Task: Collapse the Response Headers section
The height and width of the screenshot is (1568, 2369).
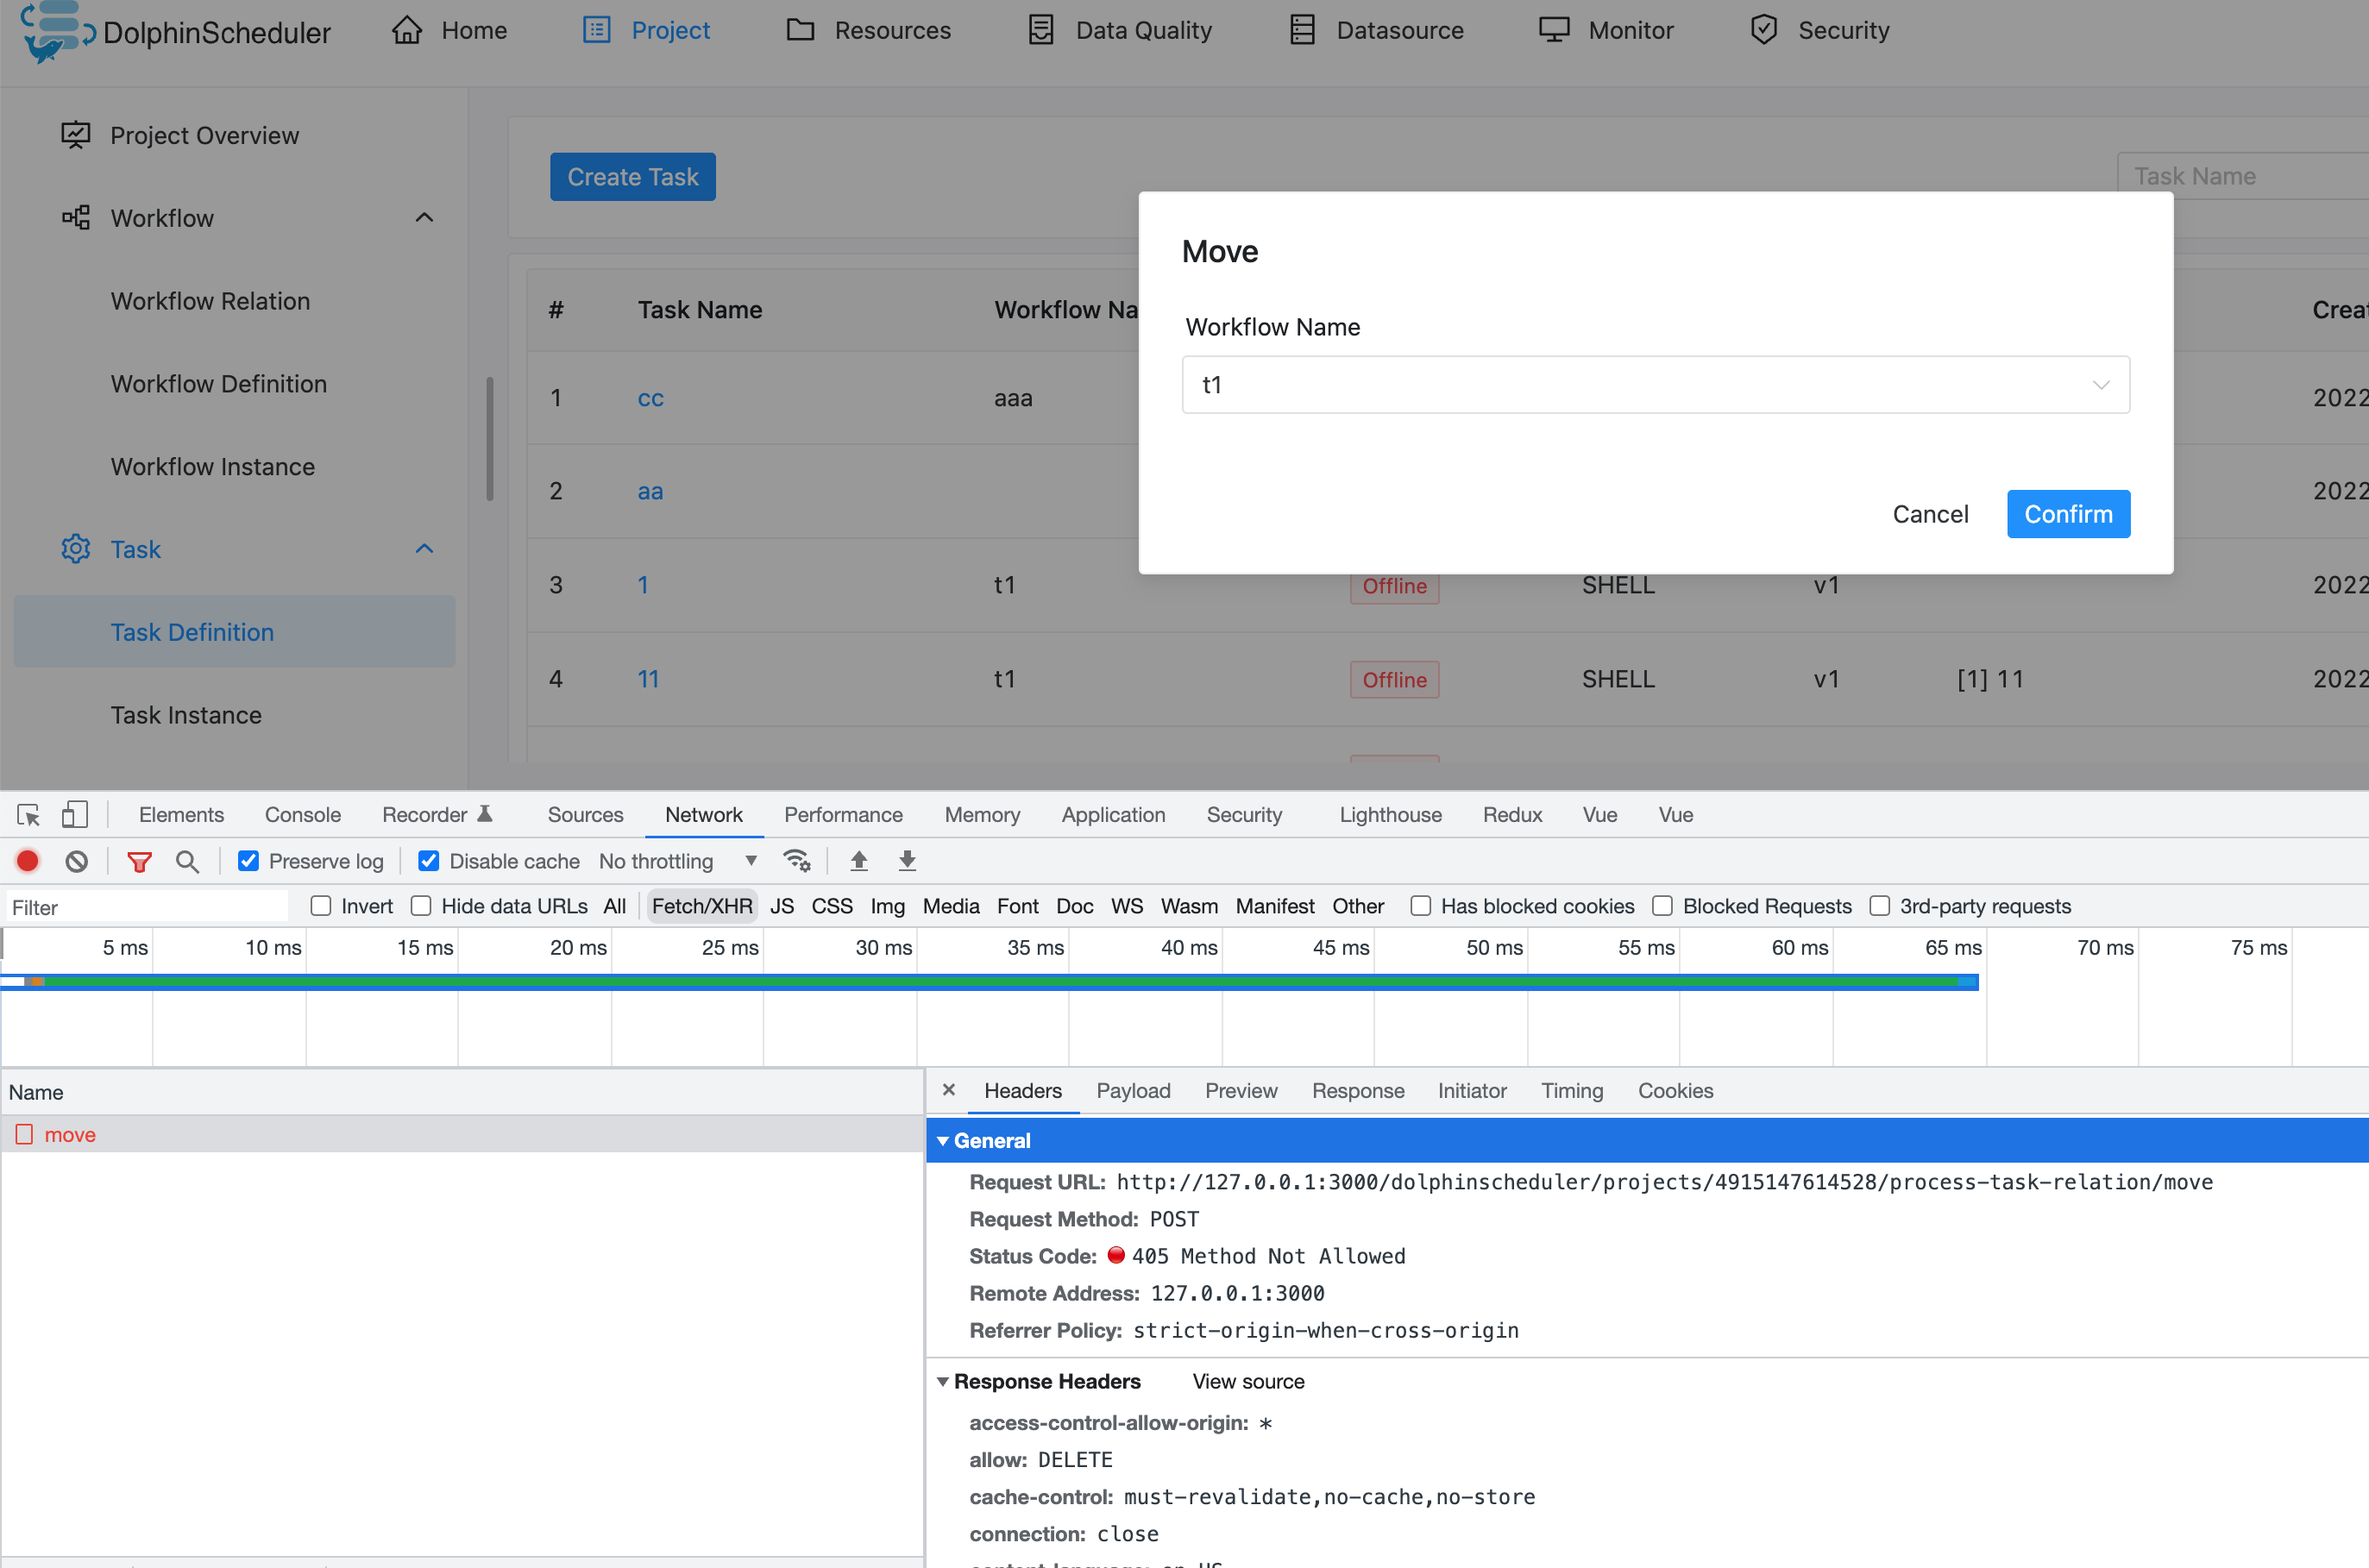Action: tap(943, 1381)
